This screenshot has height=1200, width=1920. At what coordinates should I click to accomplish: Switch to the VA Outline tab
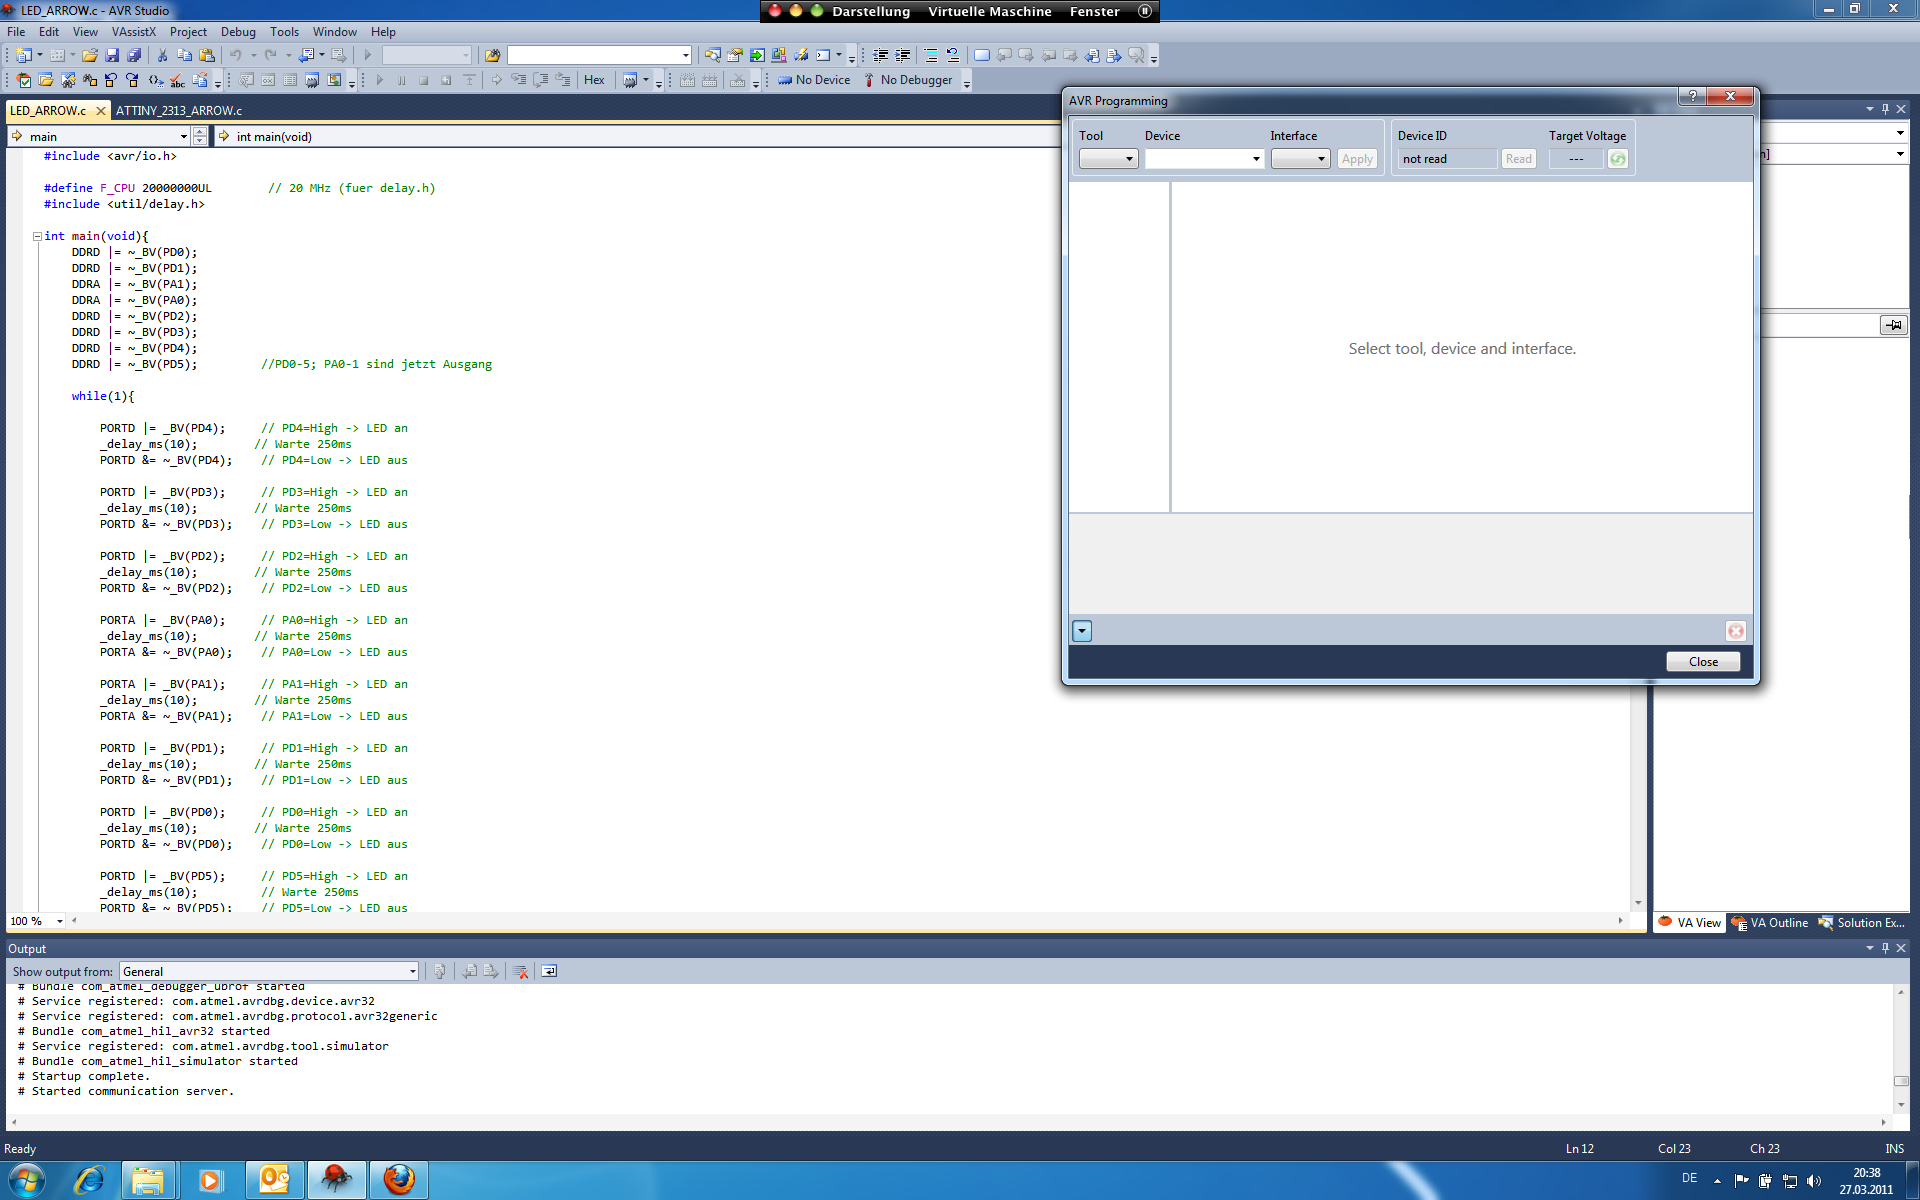(x=1770, y=923)
